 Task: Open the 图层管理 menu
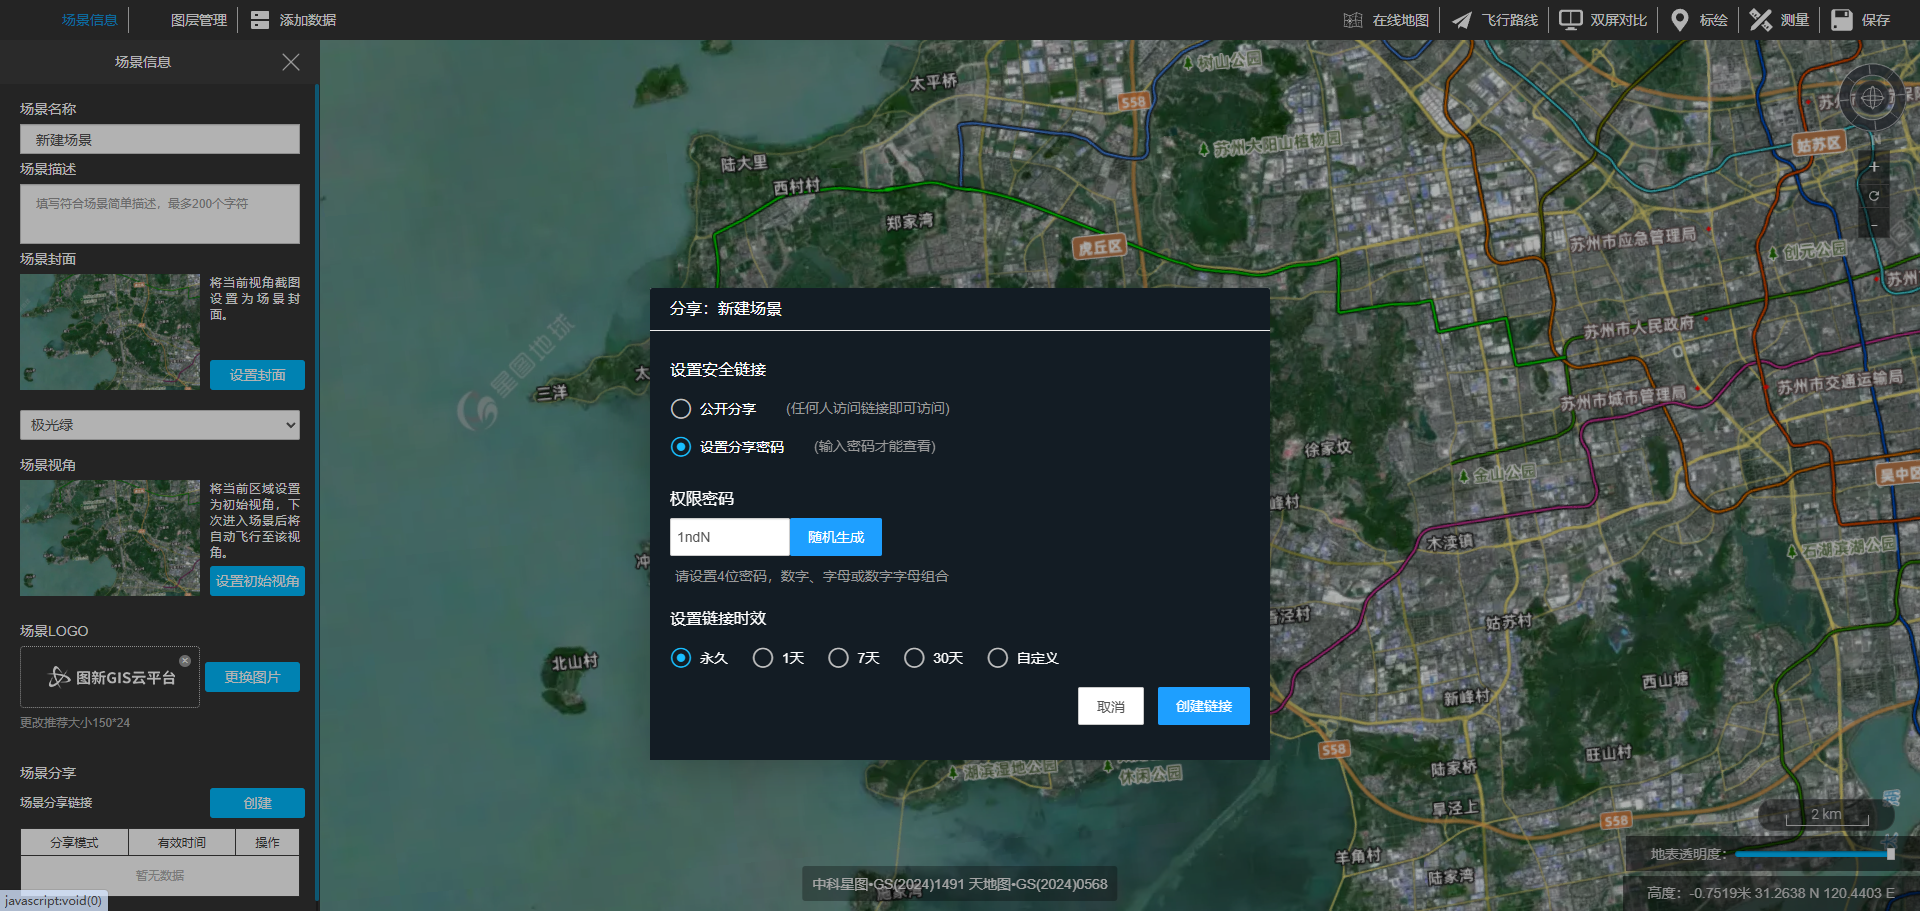198,20
